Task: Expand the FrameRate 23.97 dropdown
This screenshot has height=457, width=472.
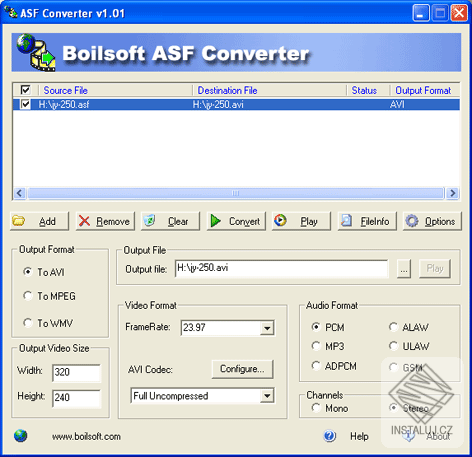Action: click(x=267, y=328)
